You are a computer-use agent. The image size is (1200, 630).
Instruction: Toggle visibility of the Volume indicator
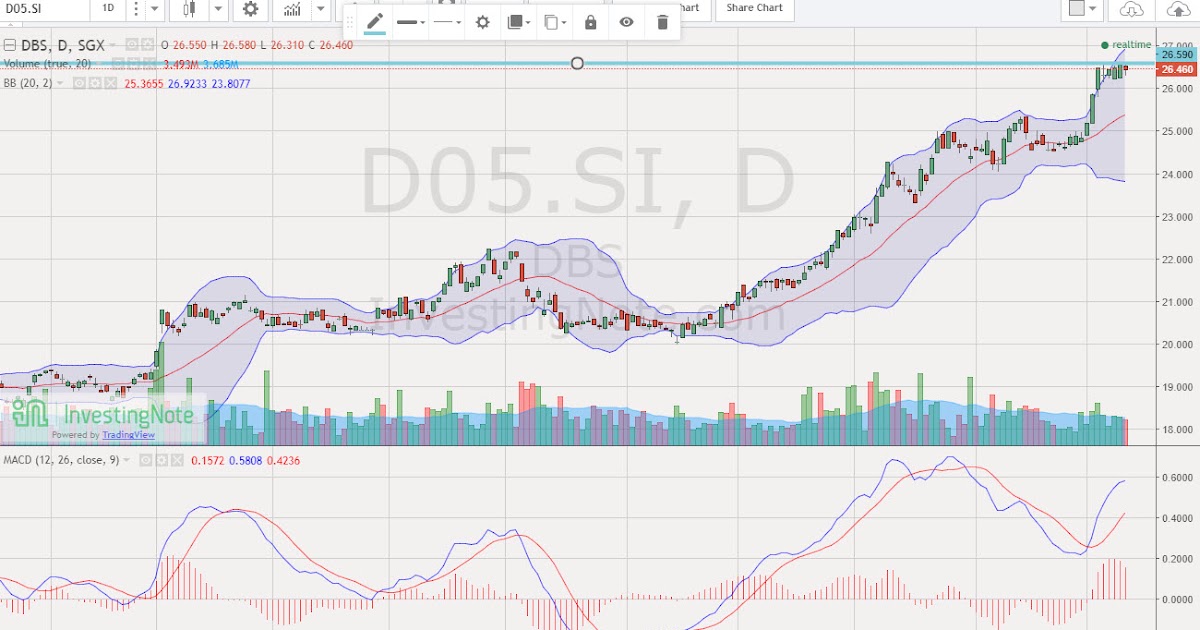click(117, 62)
